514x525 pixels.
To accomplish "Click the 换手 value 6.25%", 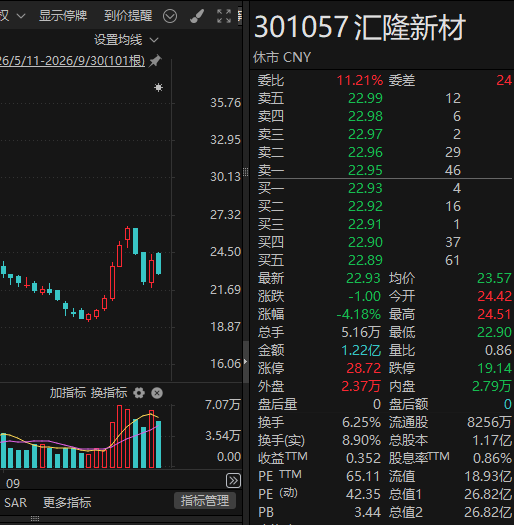I will click(361, 423).
